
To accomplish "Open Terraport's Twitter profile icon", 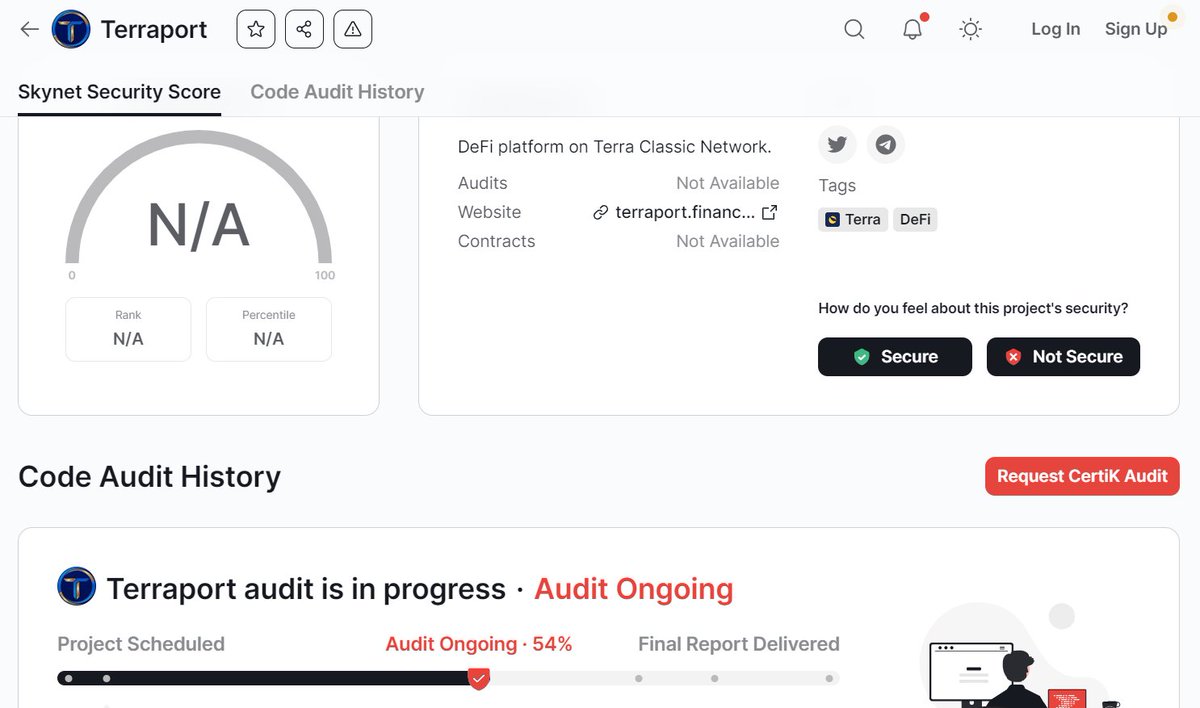I will pyautogui.click(x=837, y=145).
